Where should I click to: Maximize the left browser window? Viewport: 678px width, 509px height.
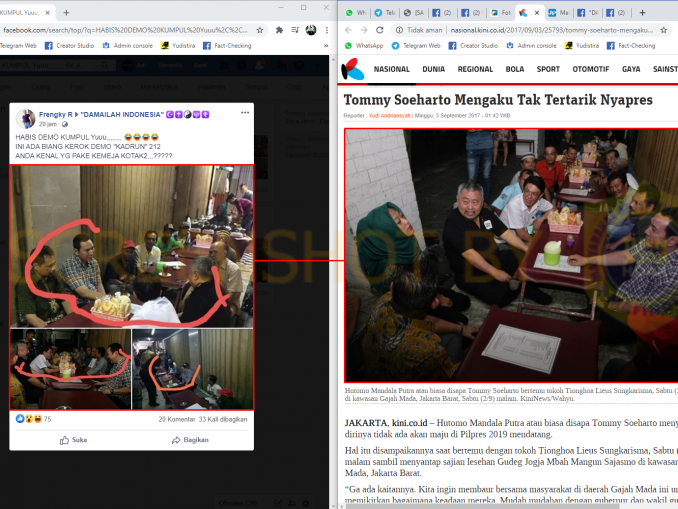pos(304,7)
